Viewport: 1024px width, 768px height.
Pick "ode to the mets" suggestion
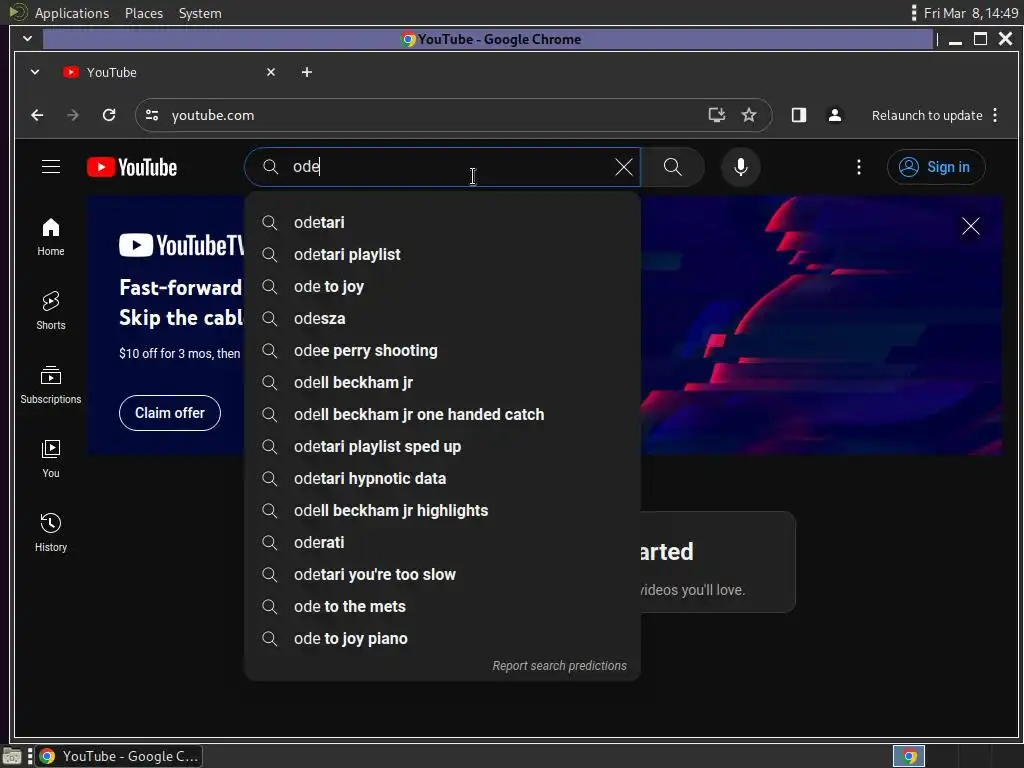443,607
